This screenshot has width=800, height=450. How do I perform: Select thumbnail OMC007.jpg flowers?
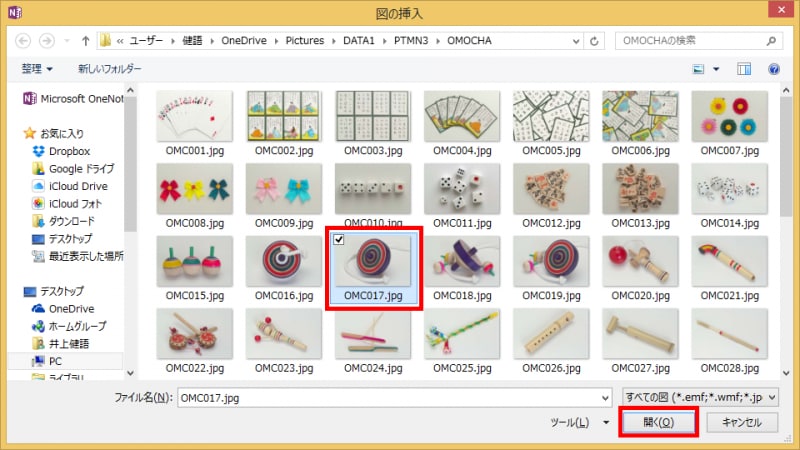(x=730, y=116)
